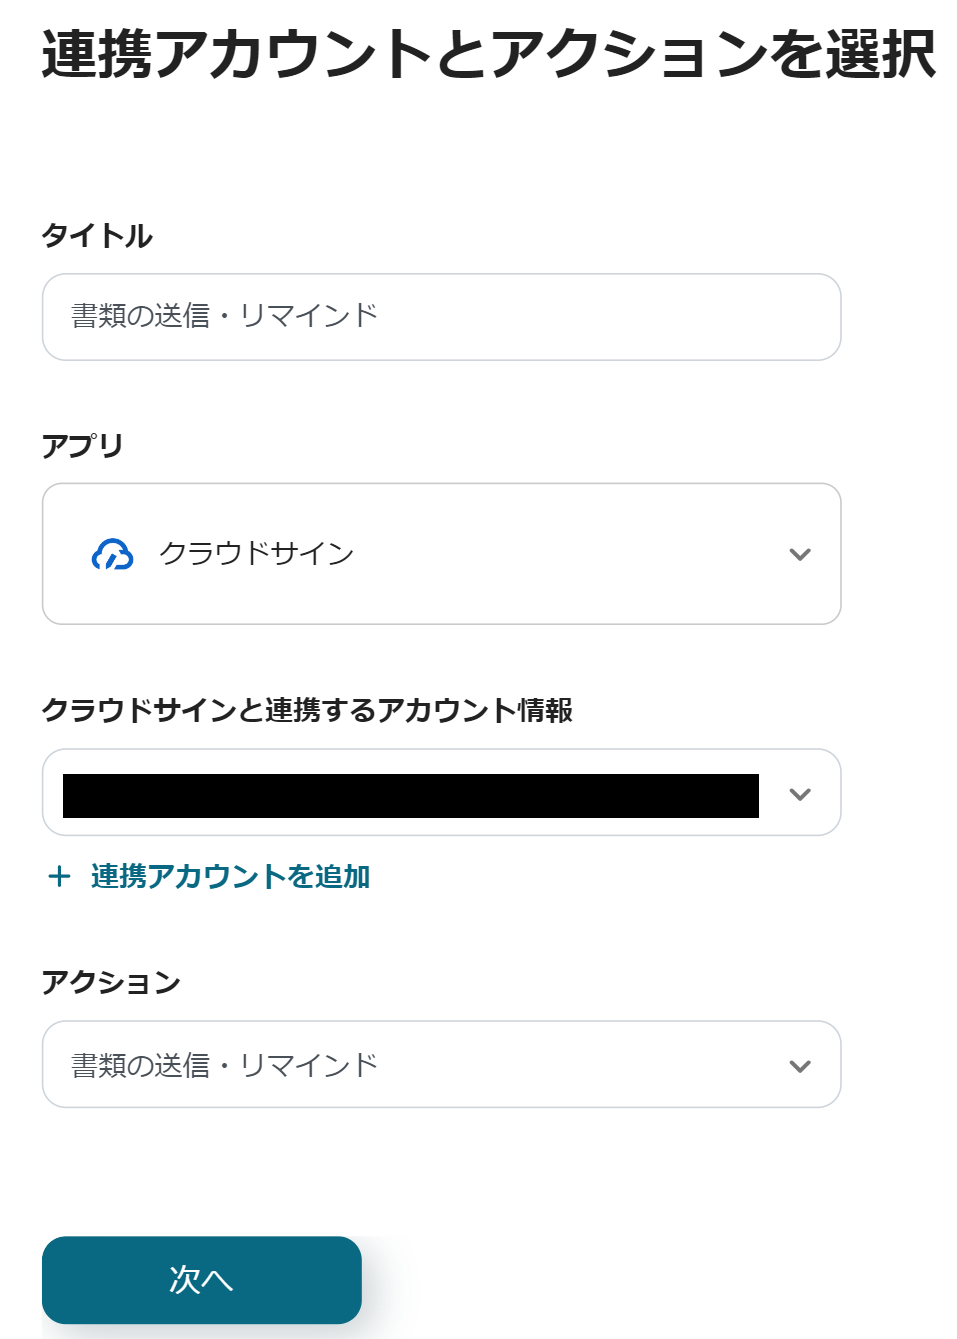Click the 連携アカウントとアクションを選択 page heading

click(488, 54)
